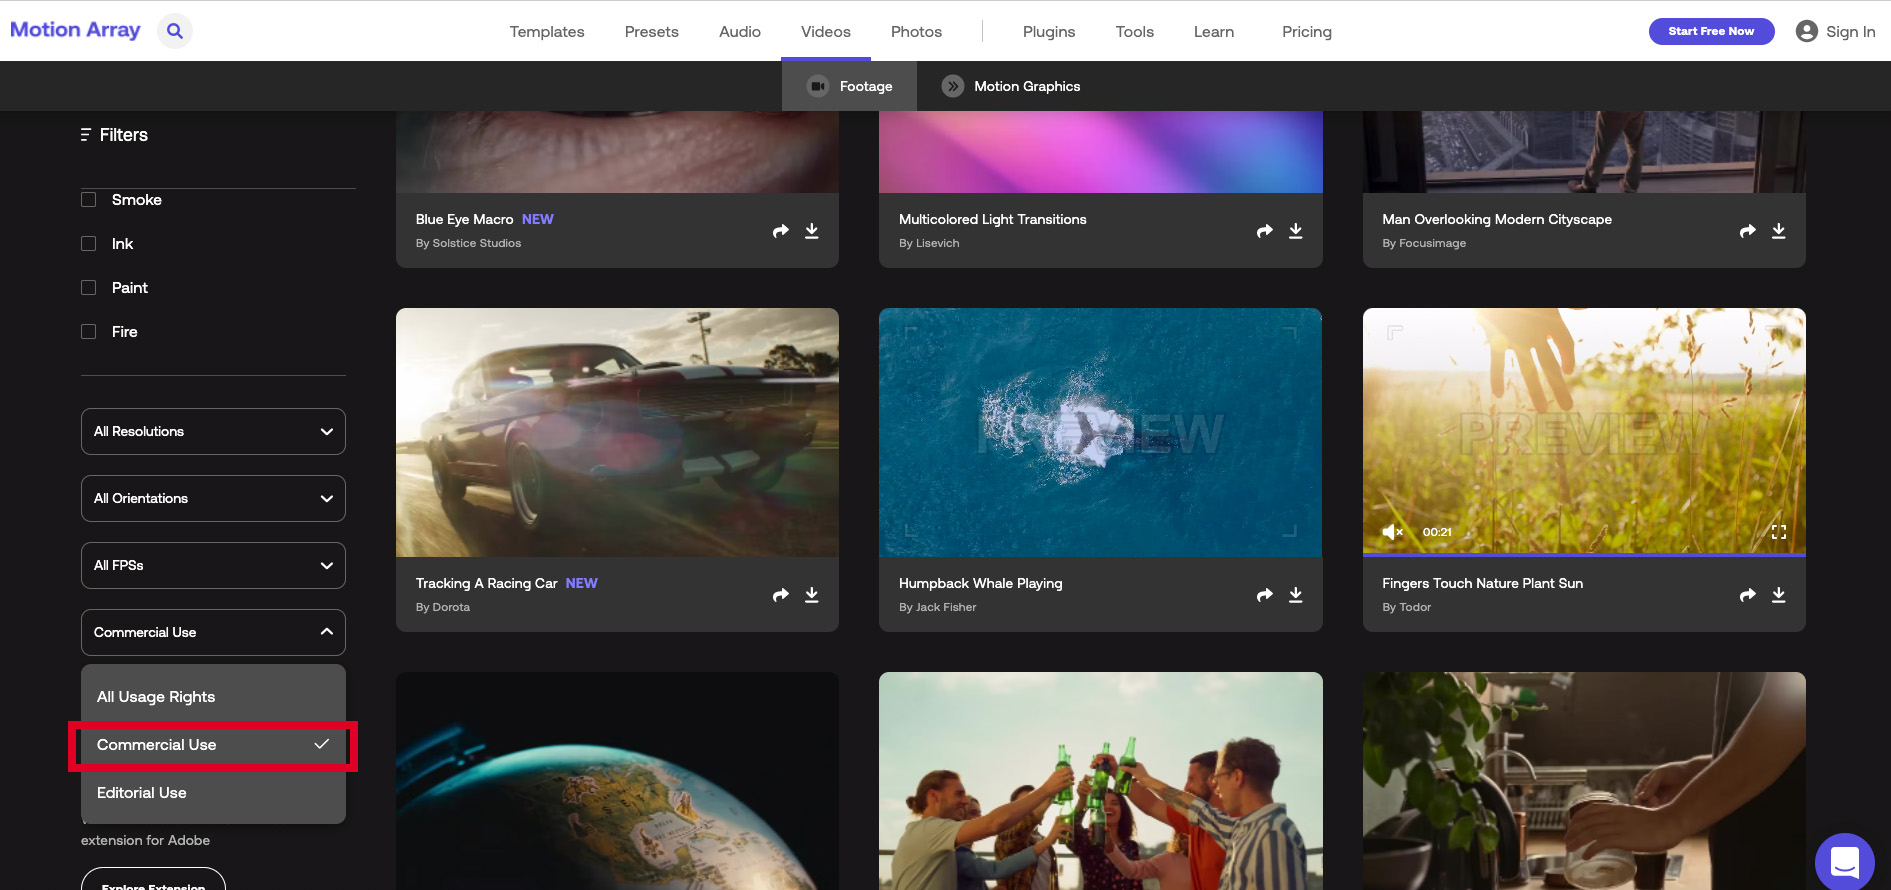
Task: Open the Templates menu
Action: (547, 32)
